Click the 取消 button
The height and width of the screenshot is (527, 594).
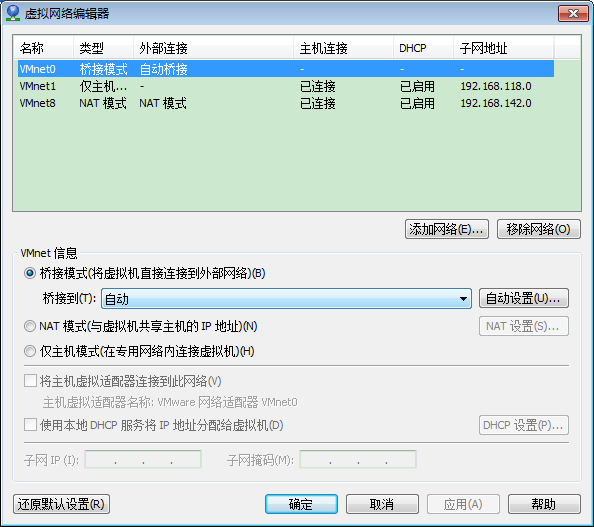[x=382, y=504]
